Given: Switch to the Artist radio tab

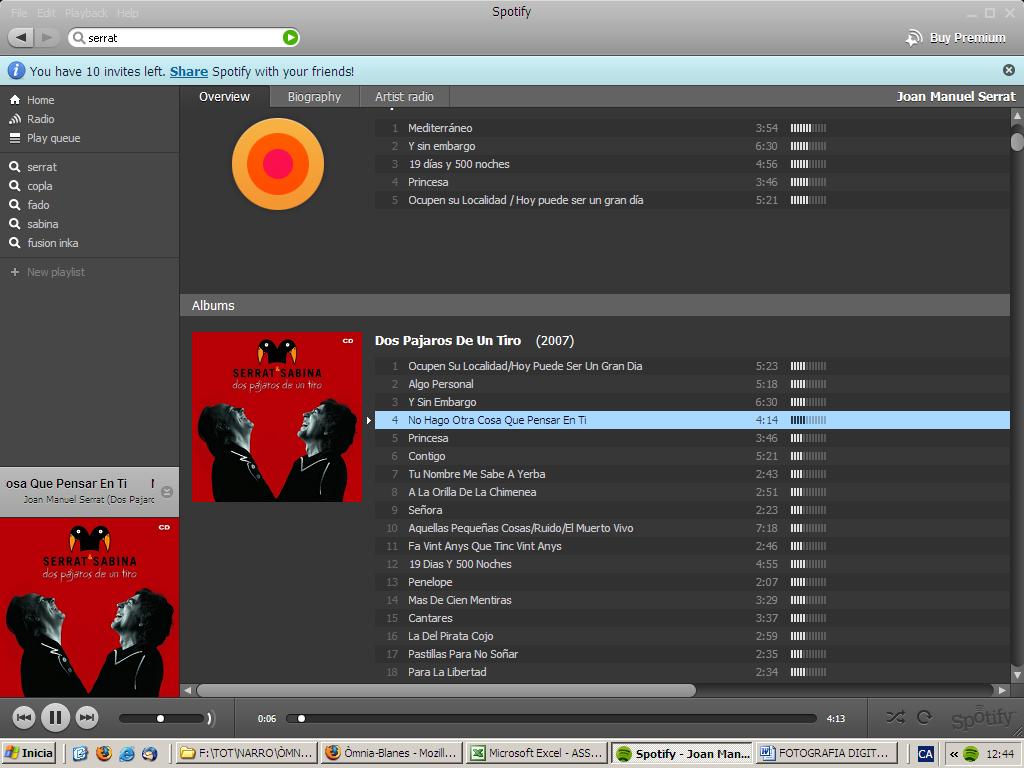Looking at the screenshot, I should pyautogui.click(x=404, y=97).
